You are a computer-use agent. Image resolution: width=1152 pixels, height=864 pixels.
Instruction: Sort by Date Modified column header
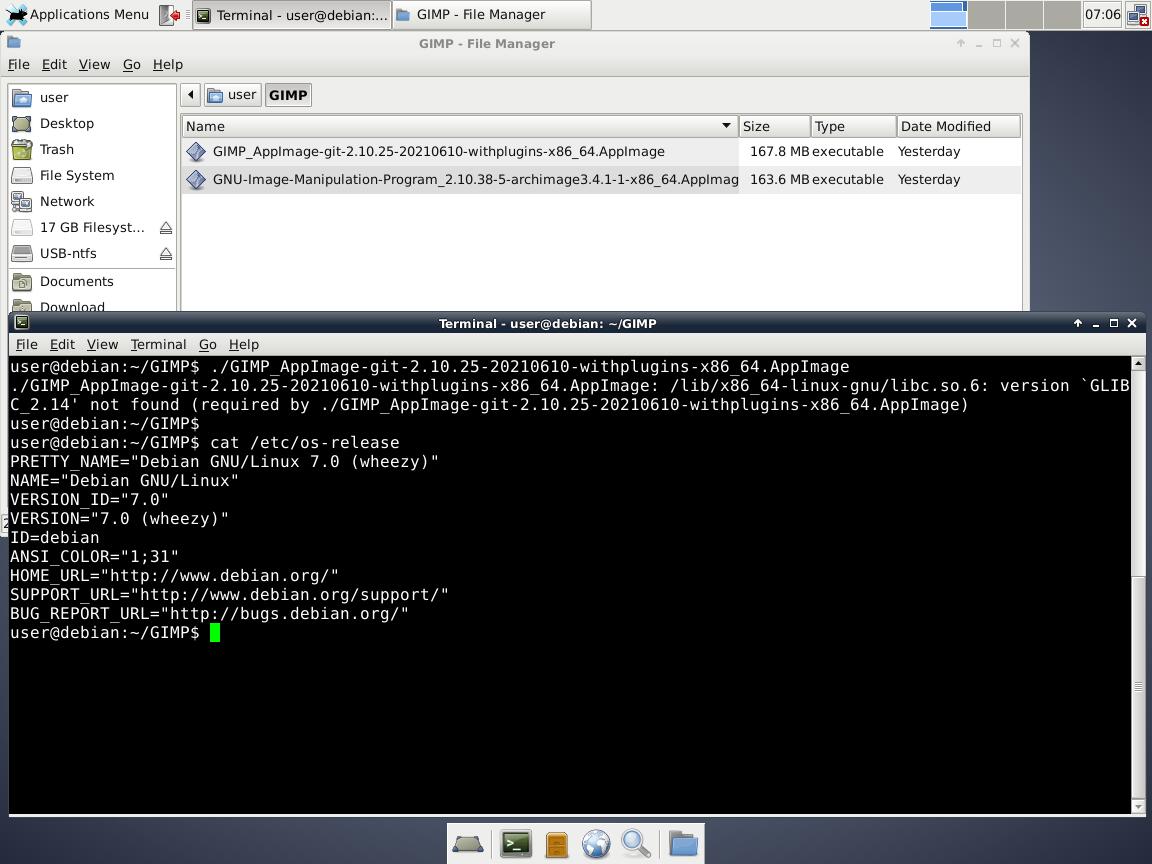point(959,126)
